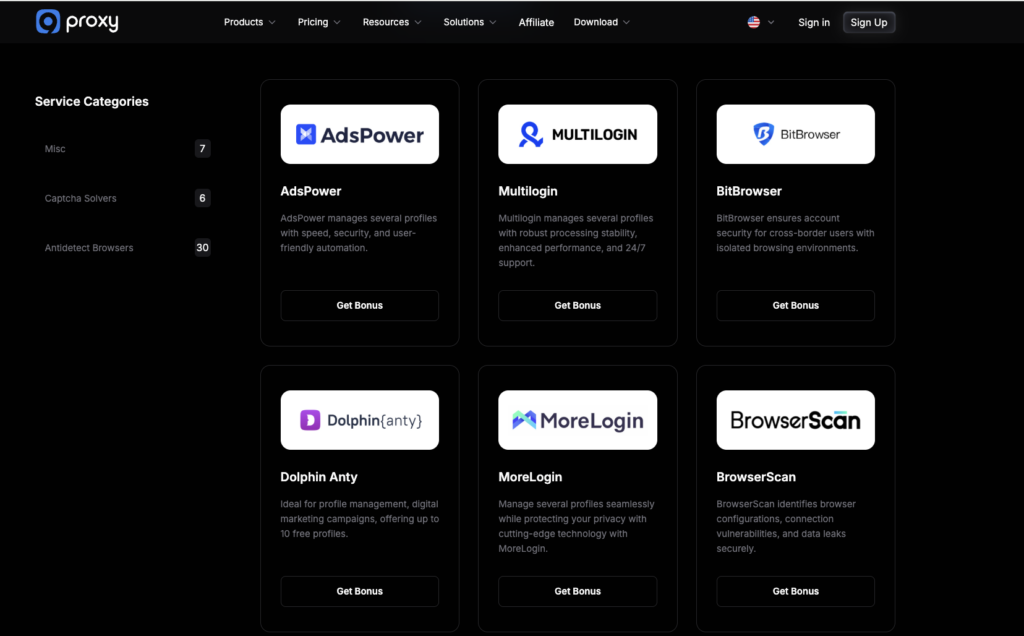Click MoreLogin description about cutting-edge technology
Screen dimensions: 1024x636
(x=576, y=526)
